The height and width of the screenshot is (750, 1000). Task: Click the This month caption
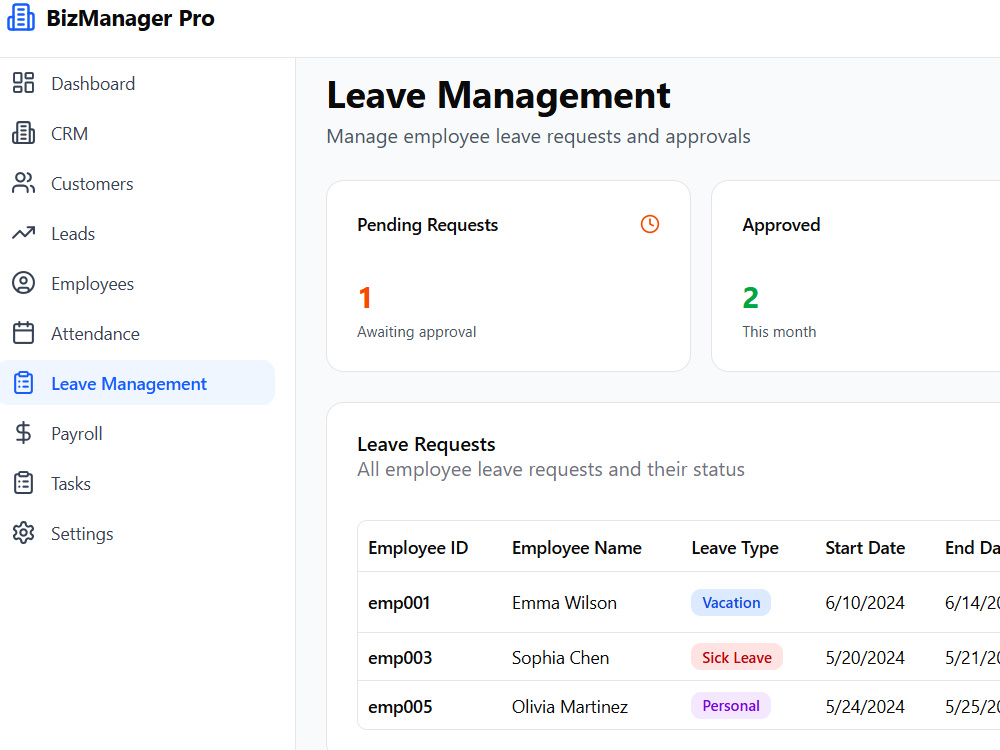click(x=779, y=332)
